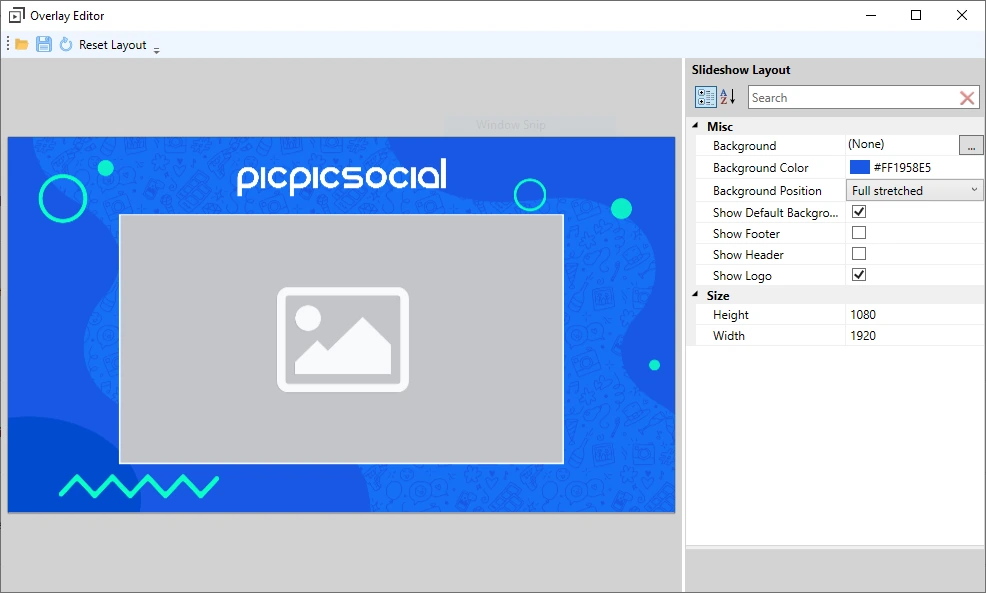This screenshot has height=593, width=986.
Task: Maximize the Overlay Editor window
Action: click(916, 15)
